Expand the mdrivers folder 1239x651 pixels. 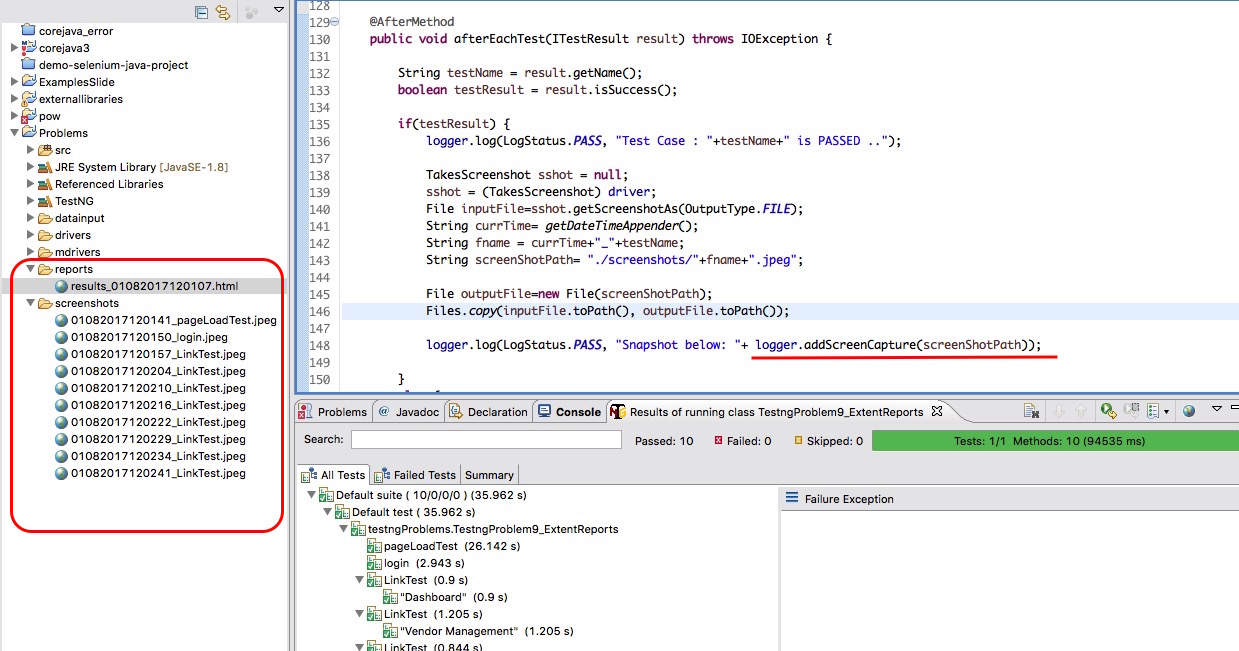click(30, 252)
